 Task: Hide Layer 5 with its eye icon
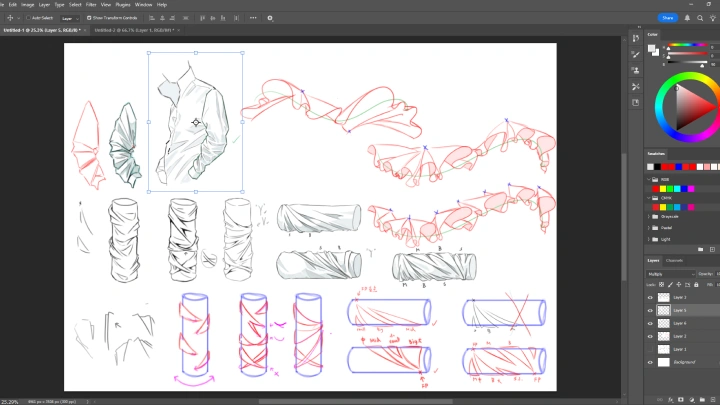click(650, 310)
